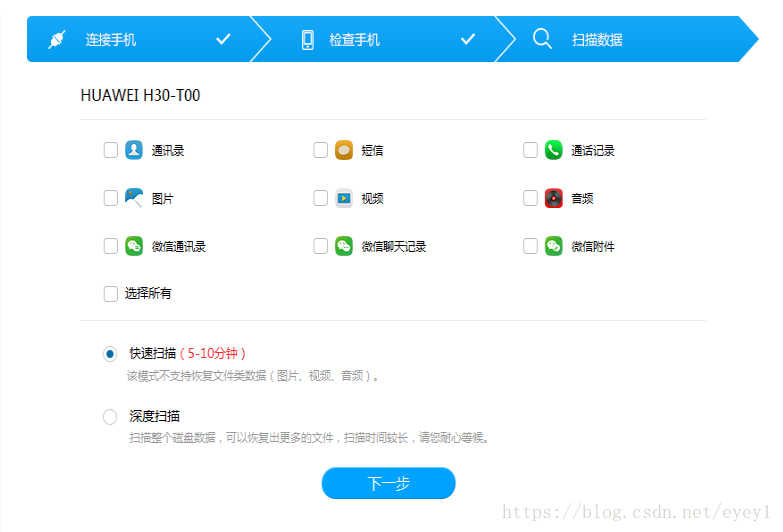Click the 微信附件 label text
This screenshot has width=783, height=532.
pyautogui.click(x=593, y=246)
